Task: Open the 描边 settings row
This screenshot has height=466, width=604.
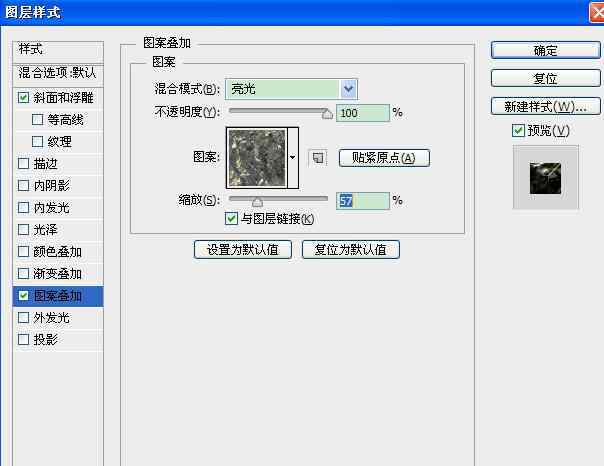Action: click(58, 164)
